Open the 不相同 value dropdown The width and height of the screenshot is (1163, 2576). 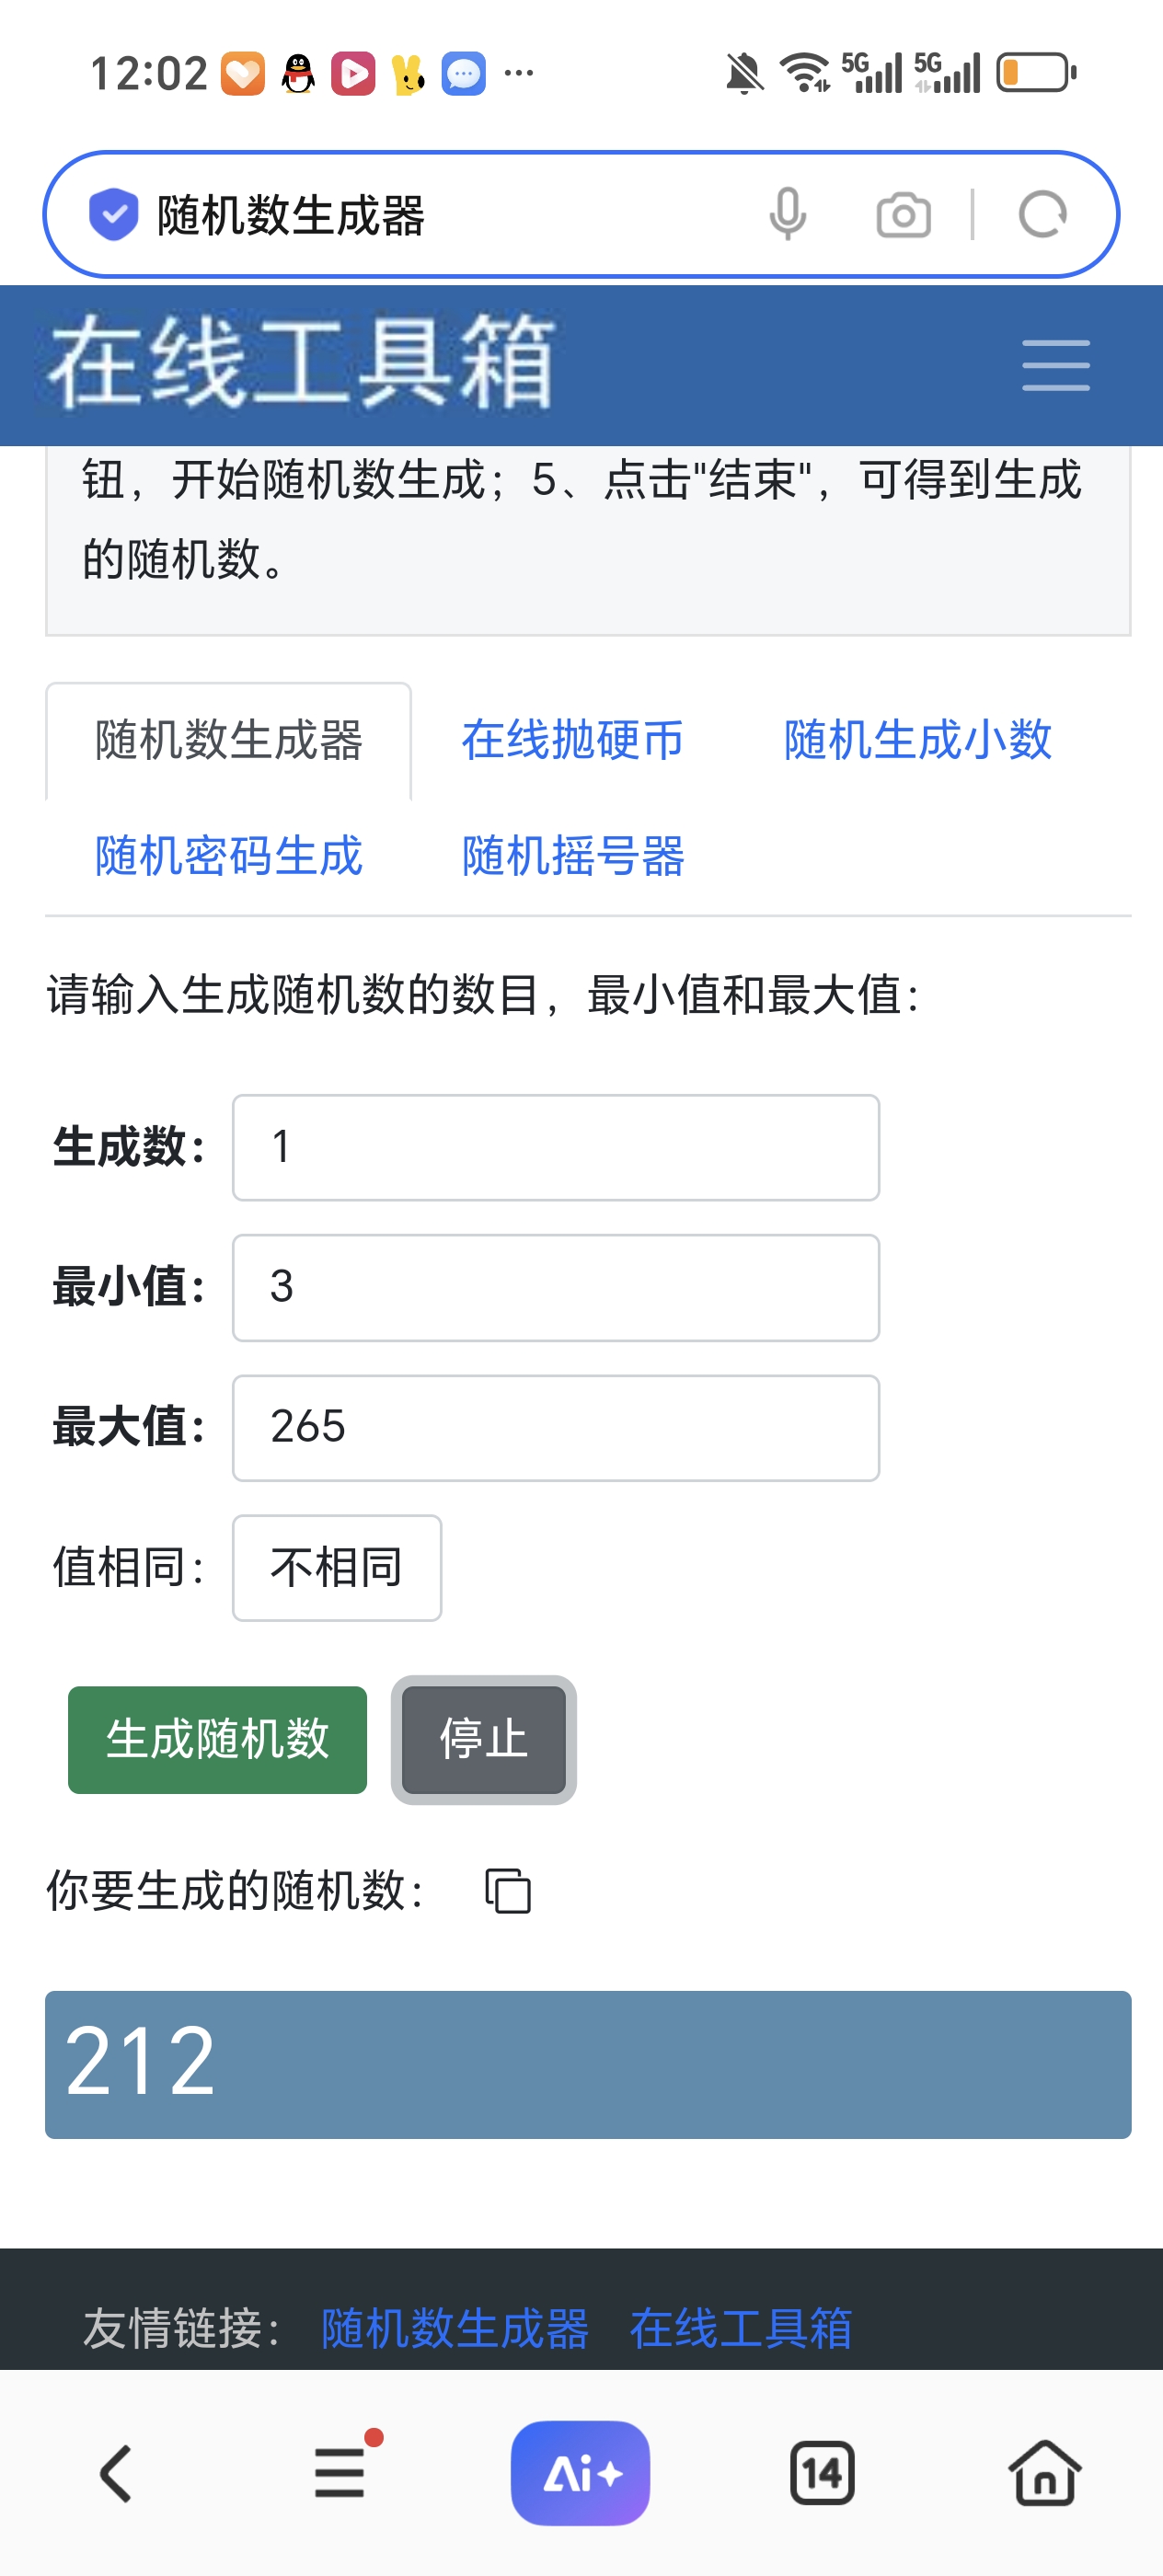(x=337, y=1567)
